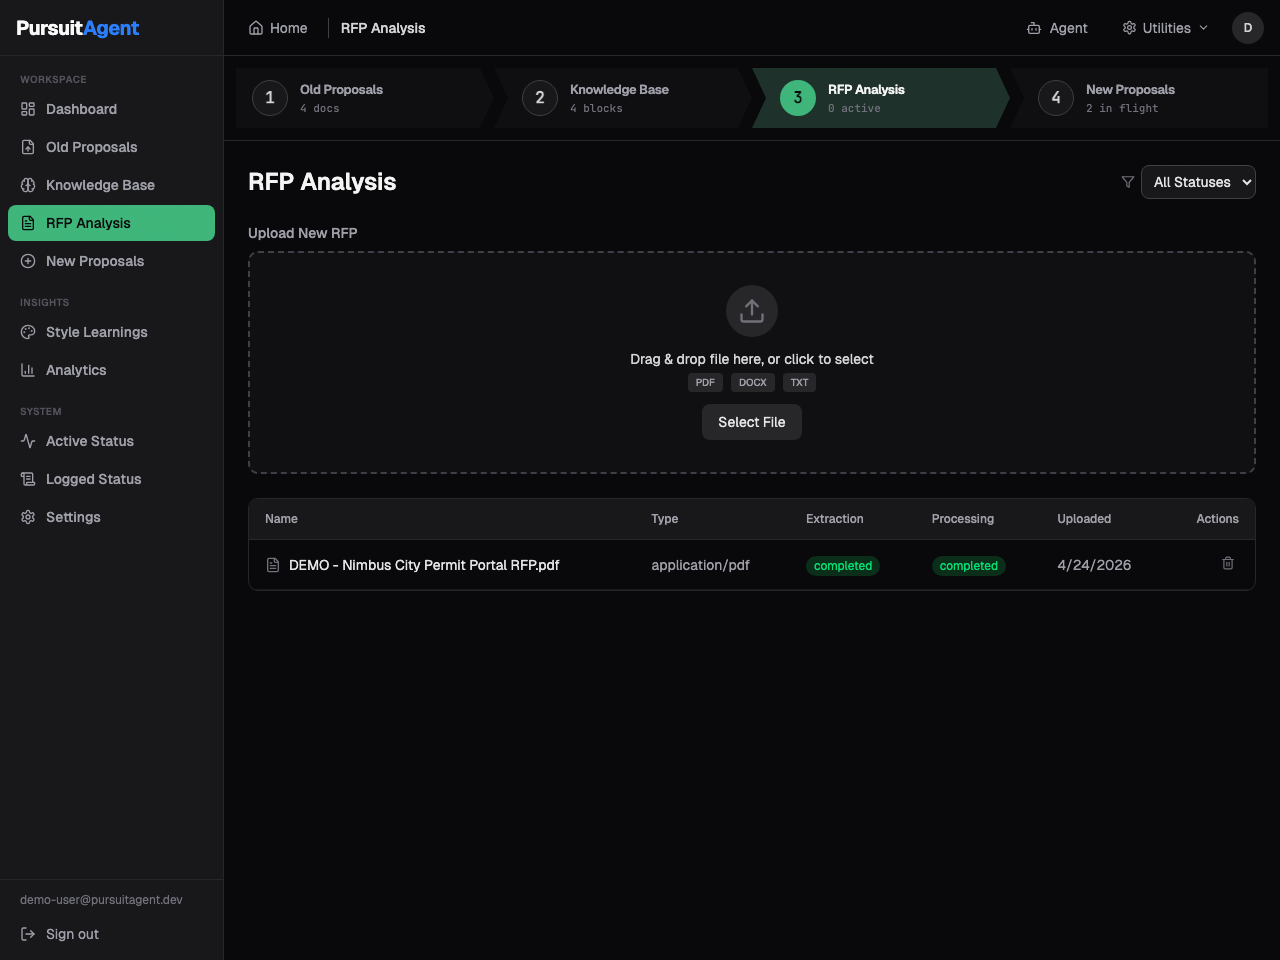Click the Sign out arrow icon
This screenshot has height=960, width=1280.
point(28,934)
